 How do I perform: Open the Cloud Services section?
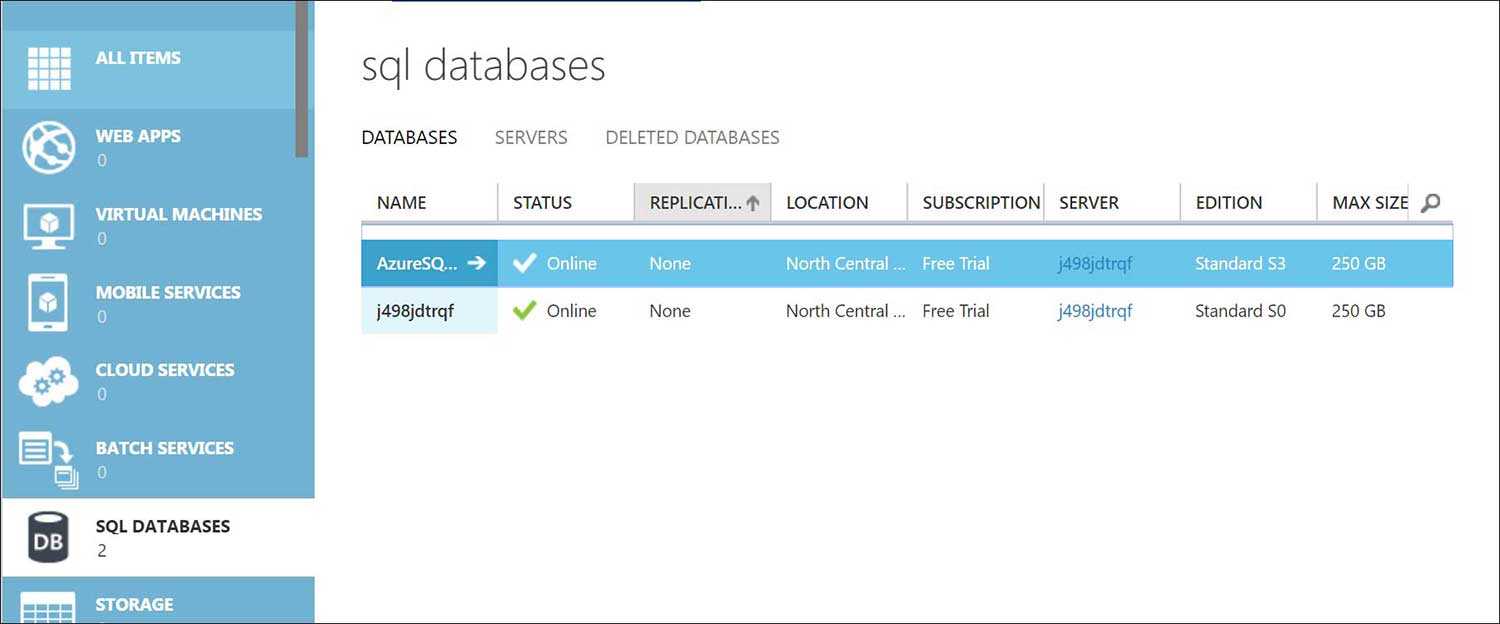click(47, 382)
